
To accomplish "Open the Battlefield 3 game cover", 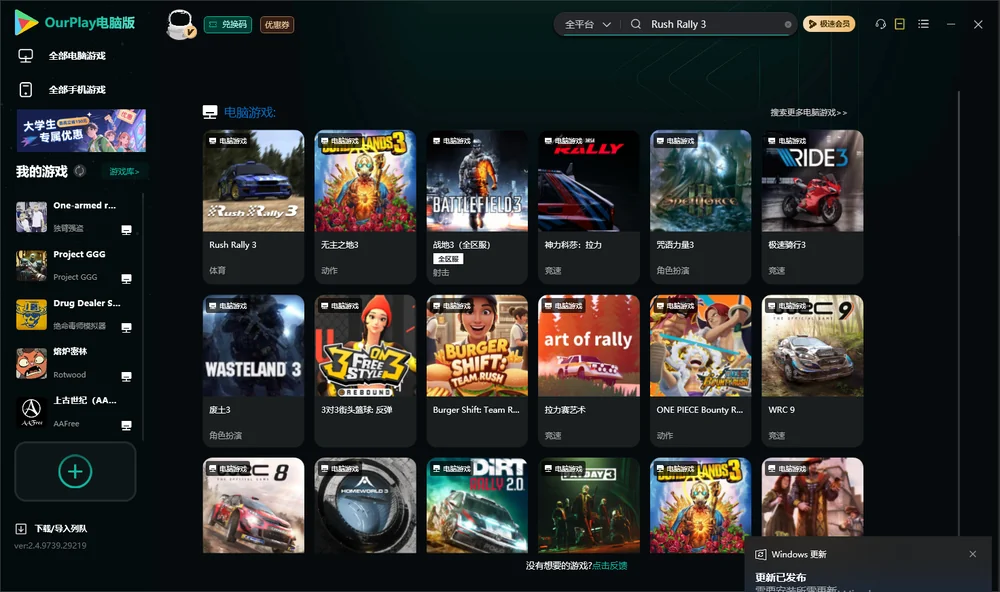I will click(477, 181).
